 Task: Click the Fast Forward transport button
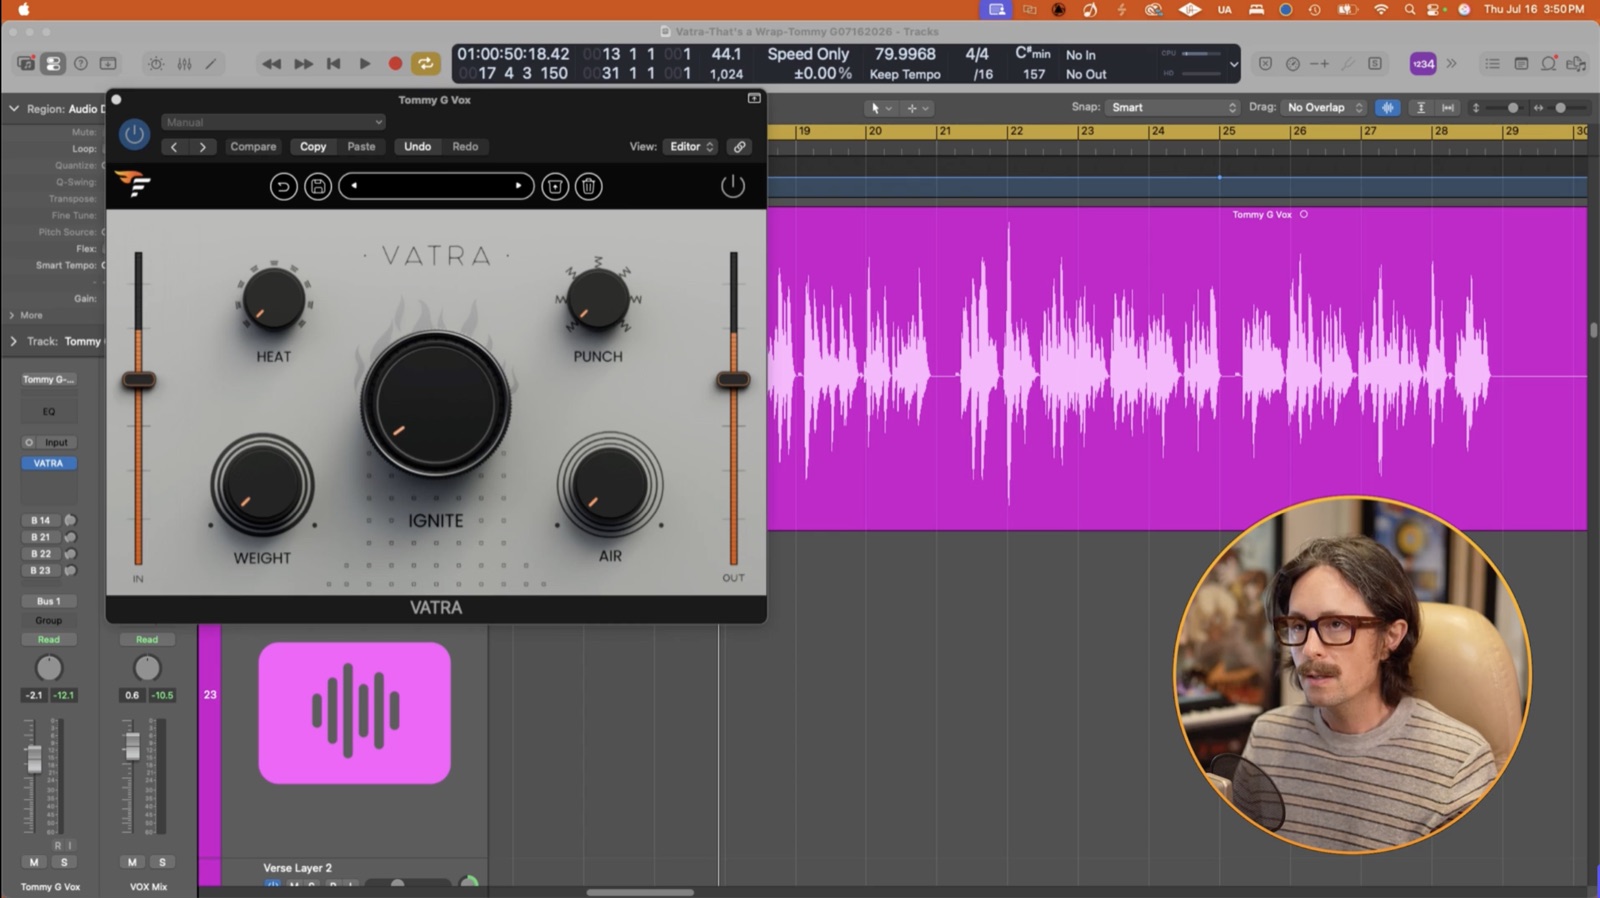303,64
